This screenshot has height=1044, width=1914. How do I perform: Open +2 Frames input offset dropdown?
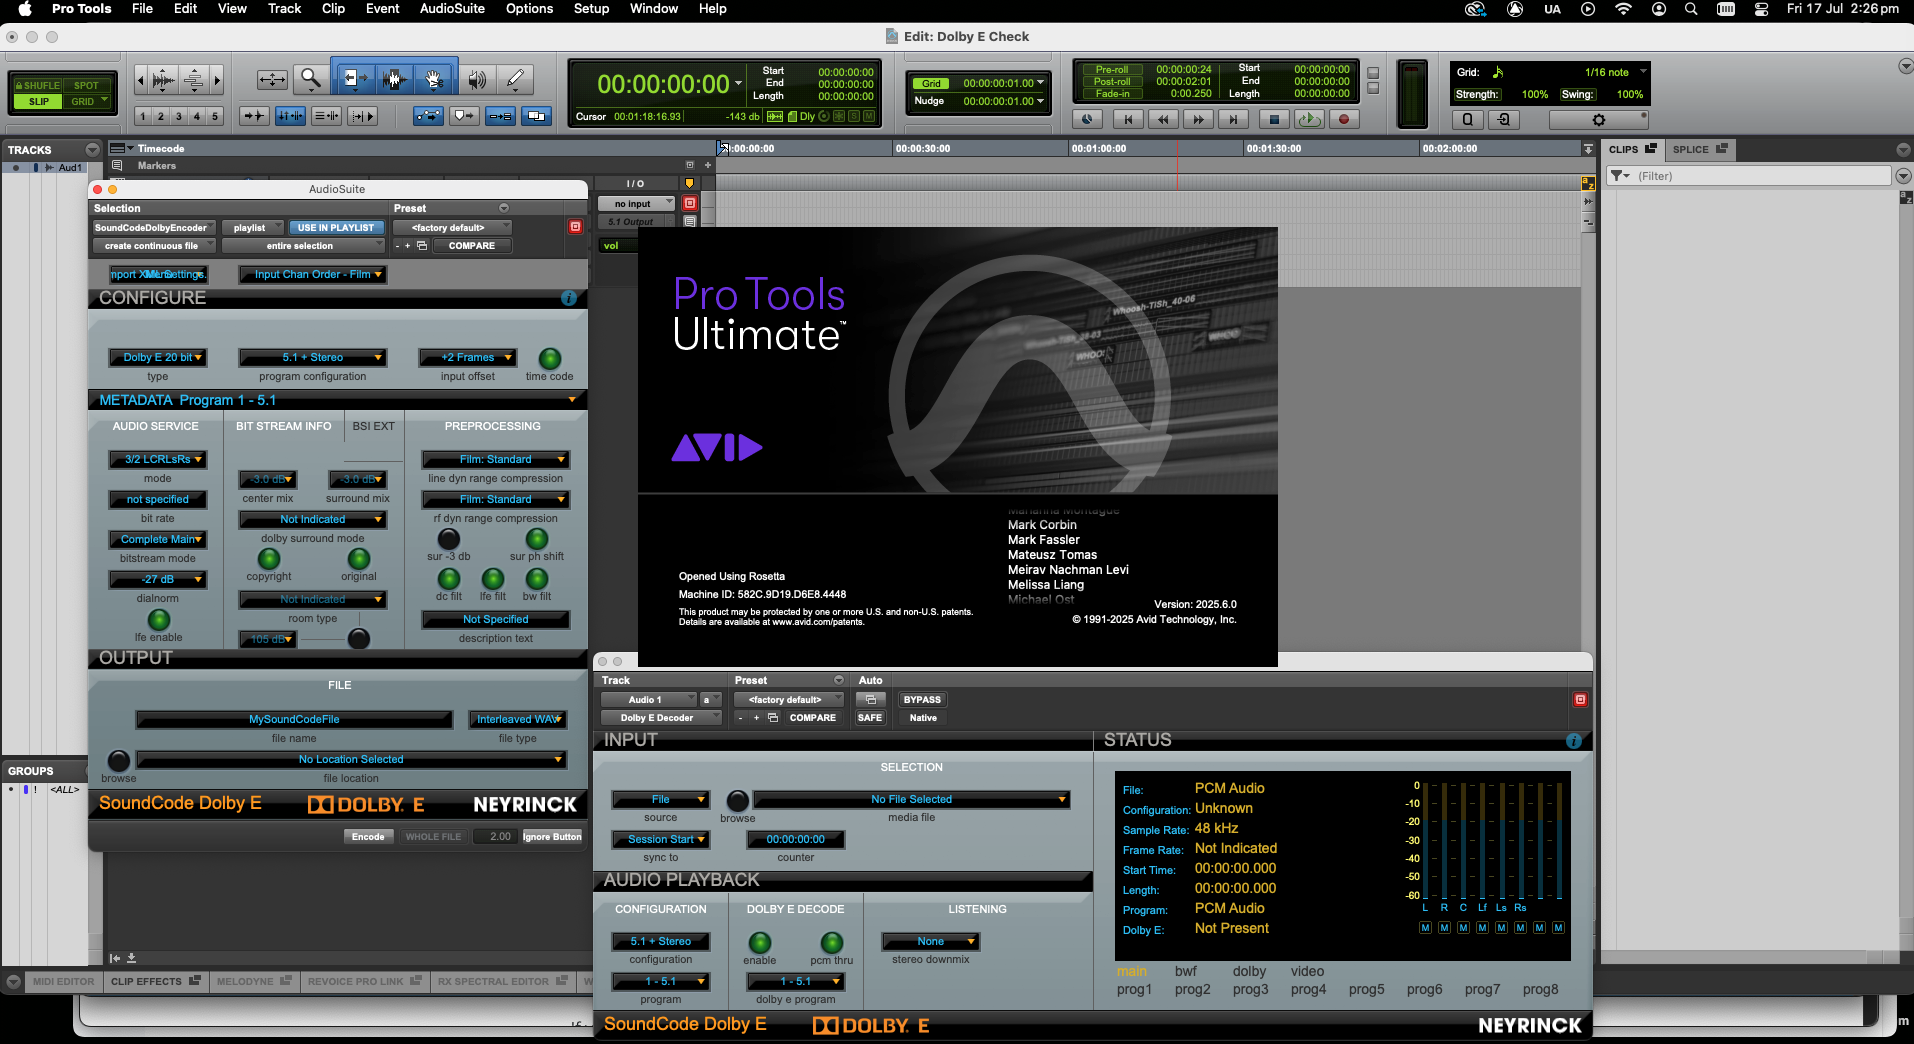click(x=467, y=358)
